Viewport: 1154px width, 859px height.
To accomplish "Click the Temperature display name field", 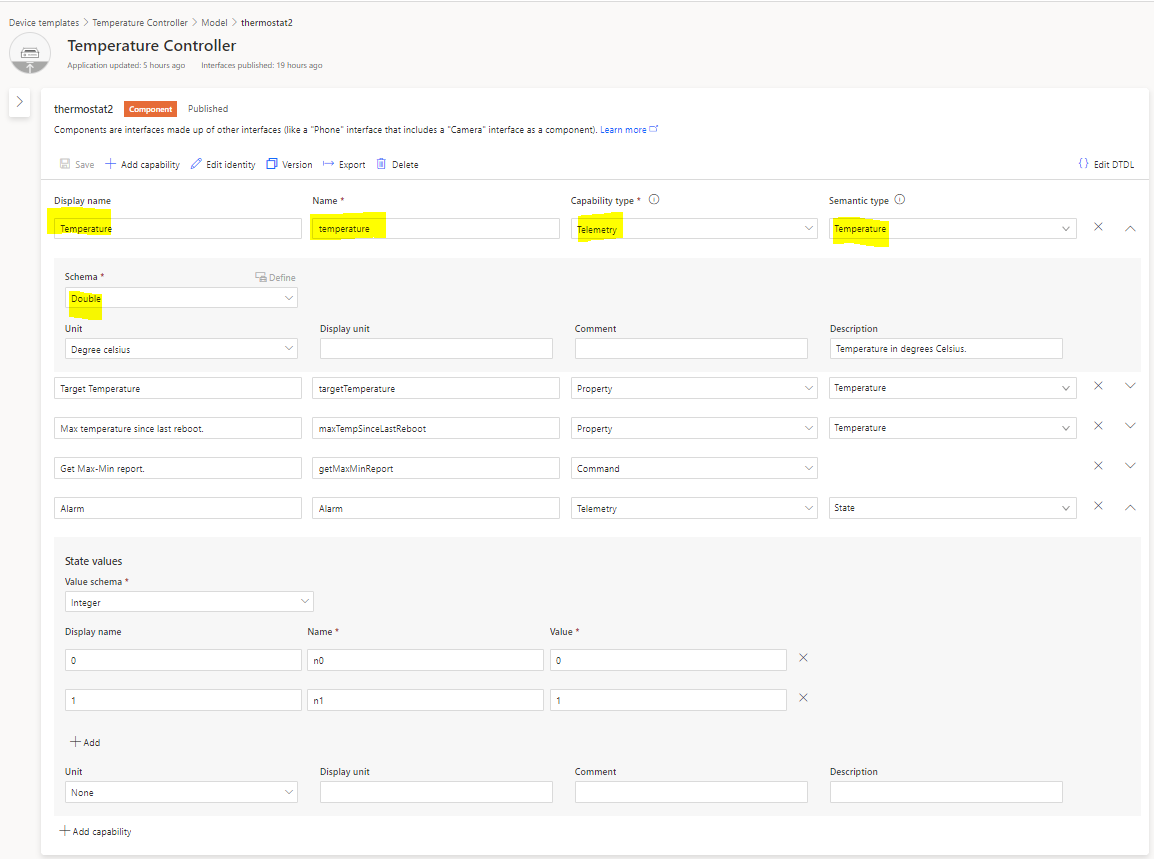I will [177, 228].
